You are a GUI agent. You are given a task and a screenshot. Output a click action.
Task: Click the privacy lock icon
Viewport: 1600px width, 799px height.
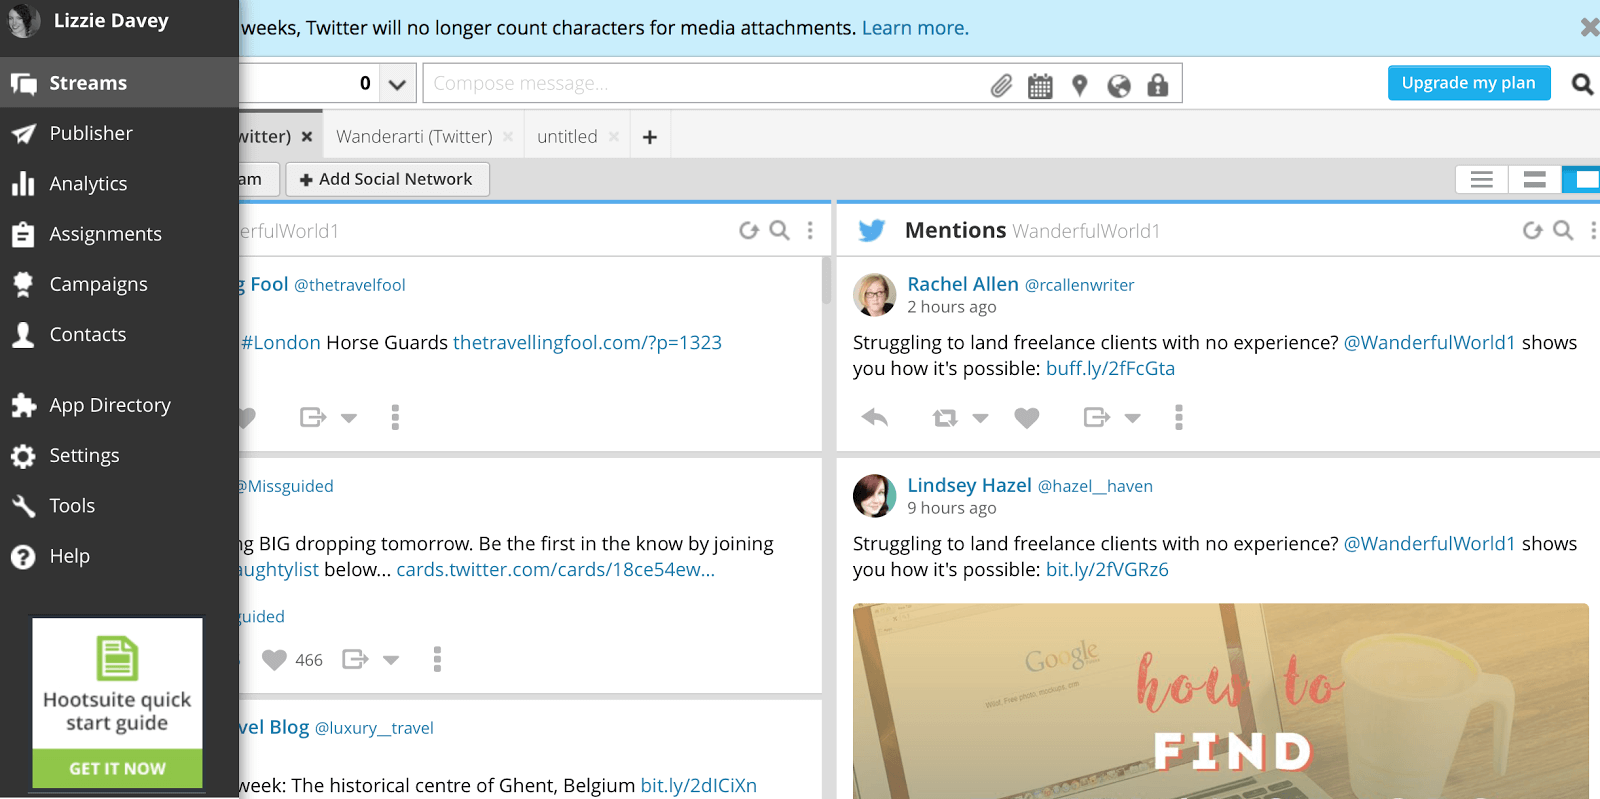[x=1157, y=86]
